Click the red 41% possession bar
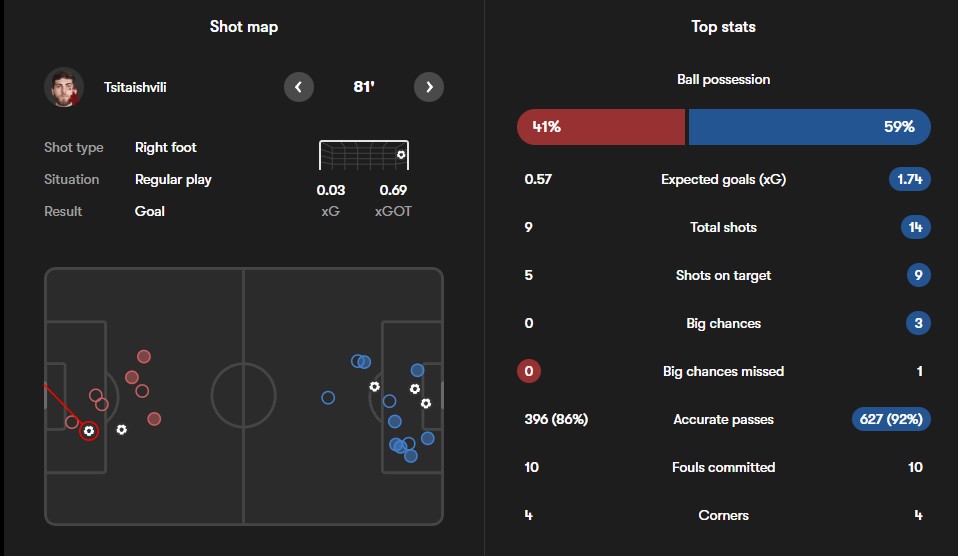 (600, 127)
